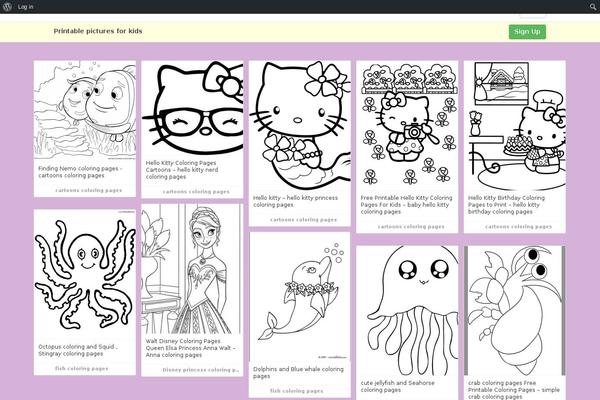
Task: Open the octopus coloring thumbnail
Action: click(x=85, y=274)
